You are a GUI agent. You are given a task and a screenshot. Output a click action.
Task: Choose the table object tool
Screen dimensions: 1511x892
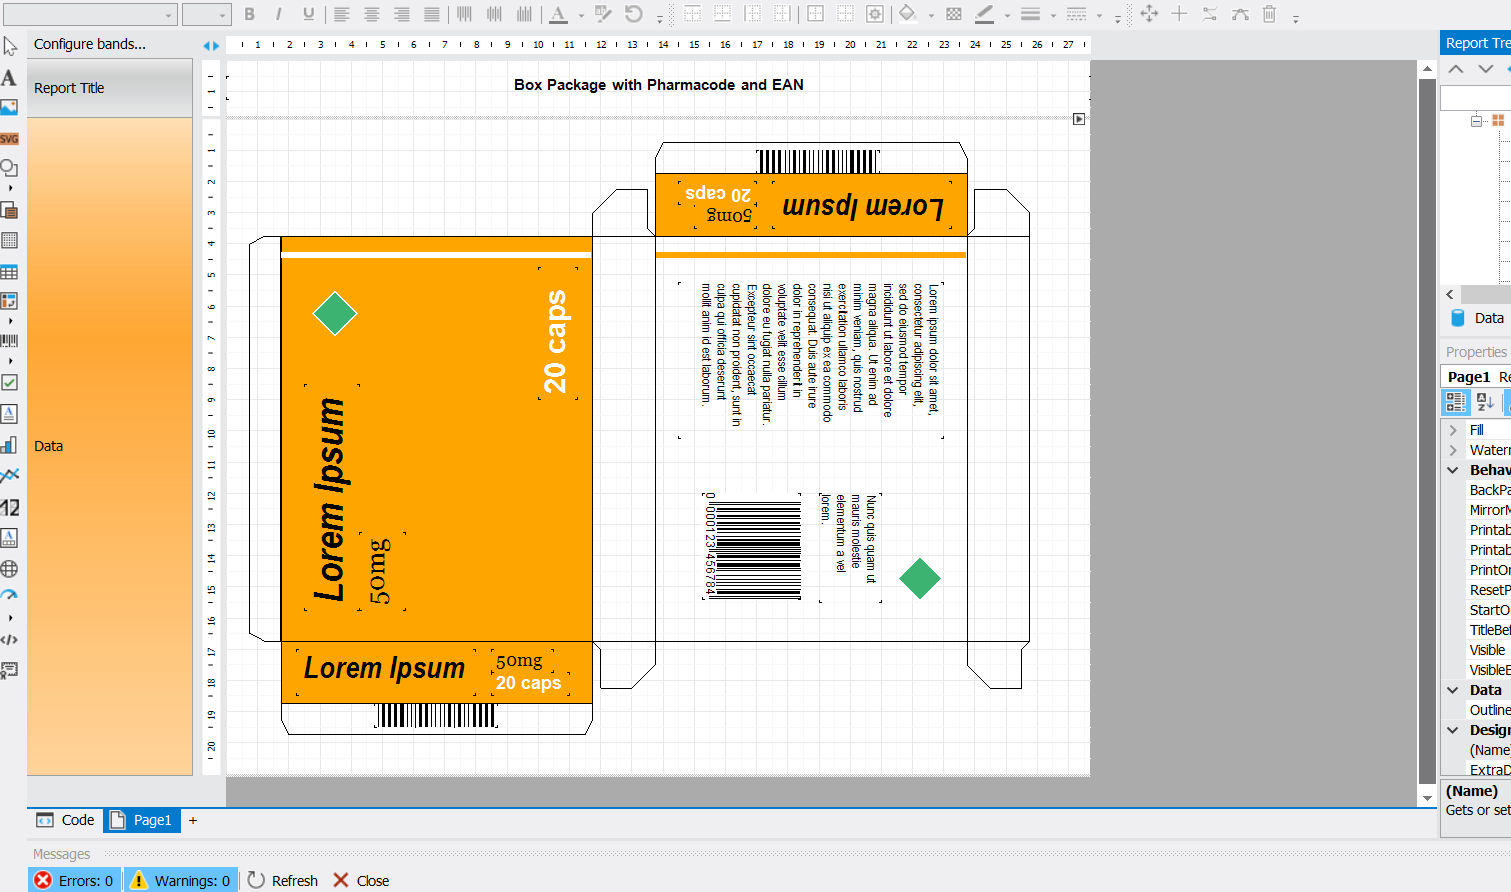9,272
